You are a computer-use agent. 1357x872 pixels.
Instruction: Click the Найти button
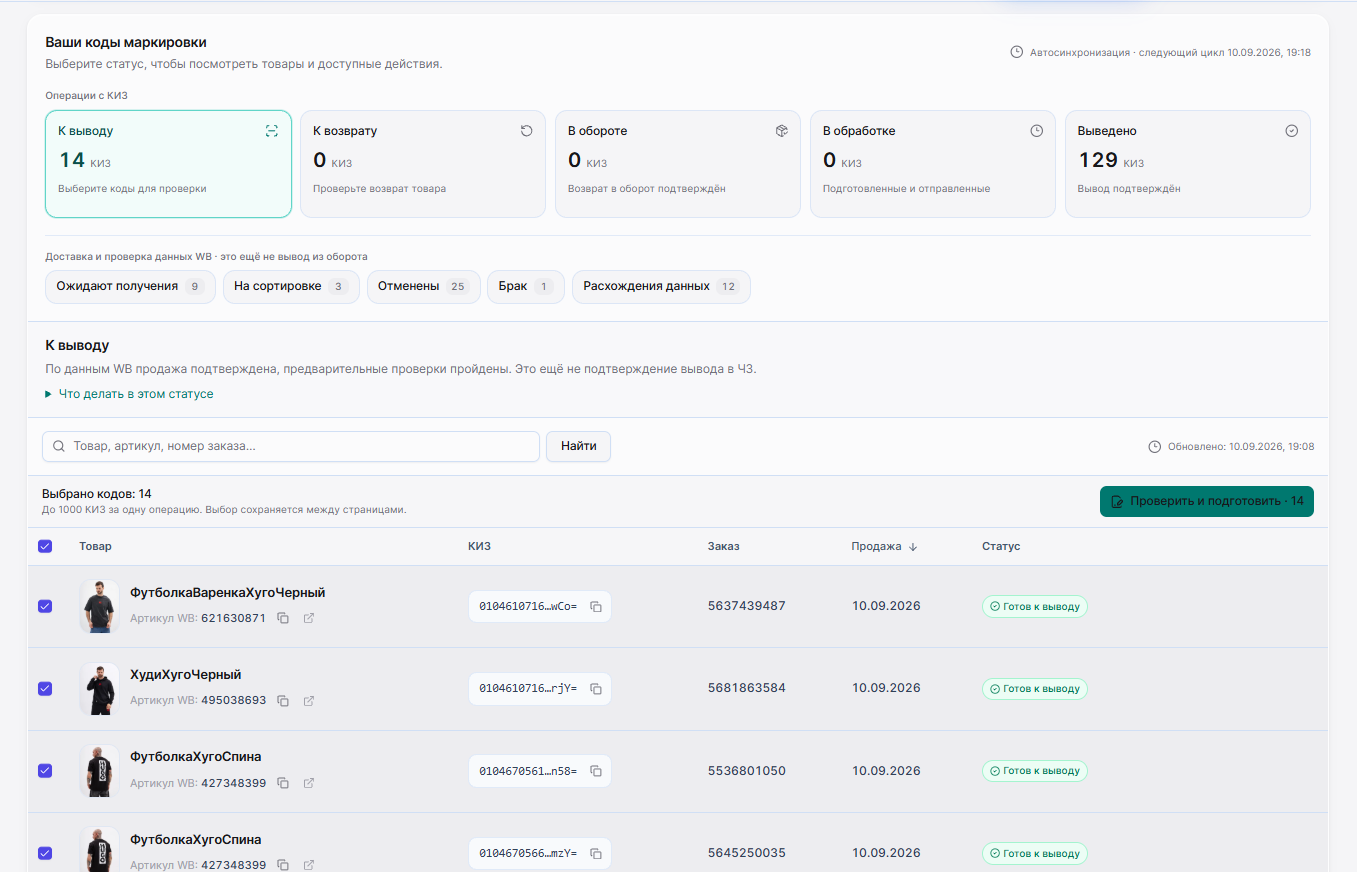[578, 446]
